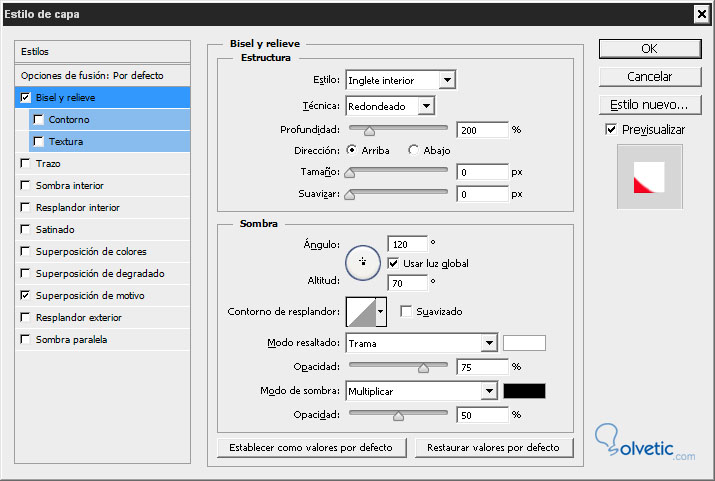Viewport: 715px width, 481px height.
Task: Enable the Sombra interior checkbox
Action: pos(26,185)
